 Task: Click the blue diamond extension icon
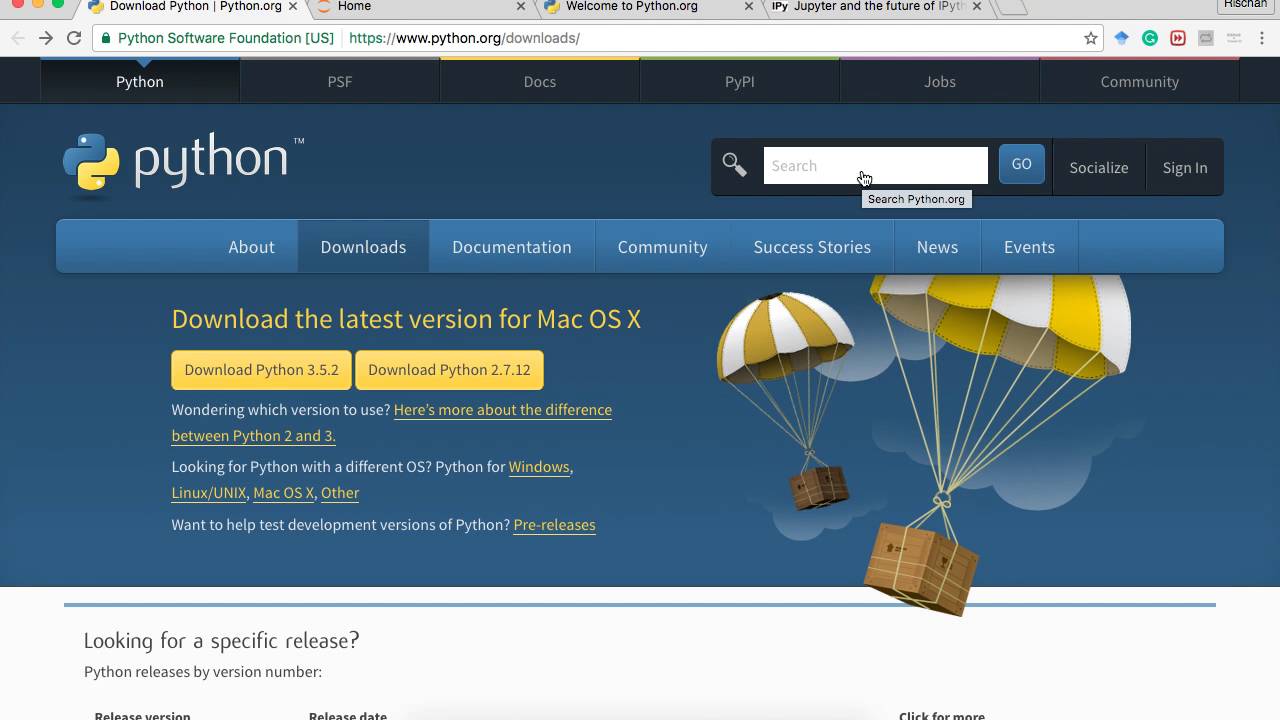click(1122, 38)
